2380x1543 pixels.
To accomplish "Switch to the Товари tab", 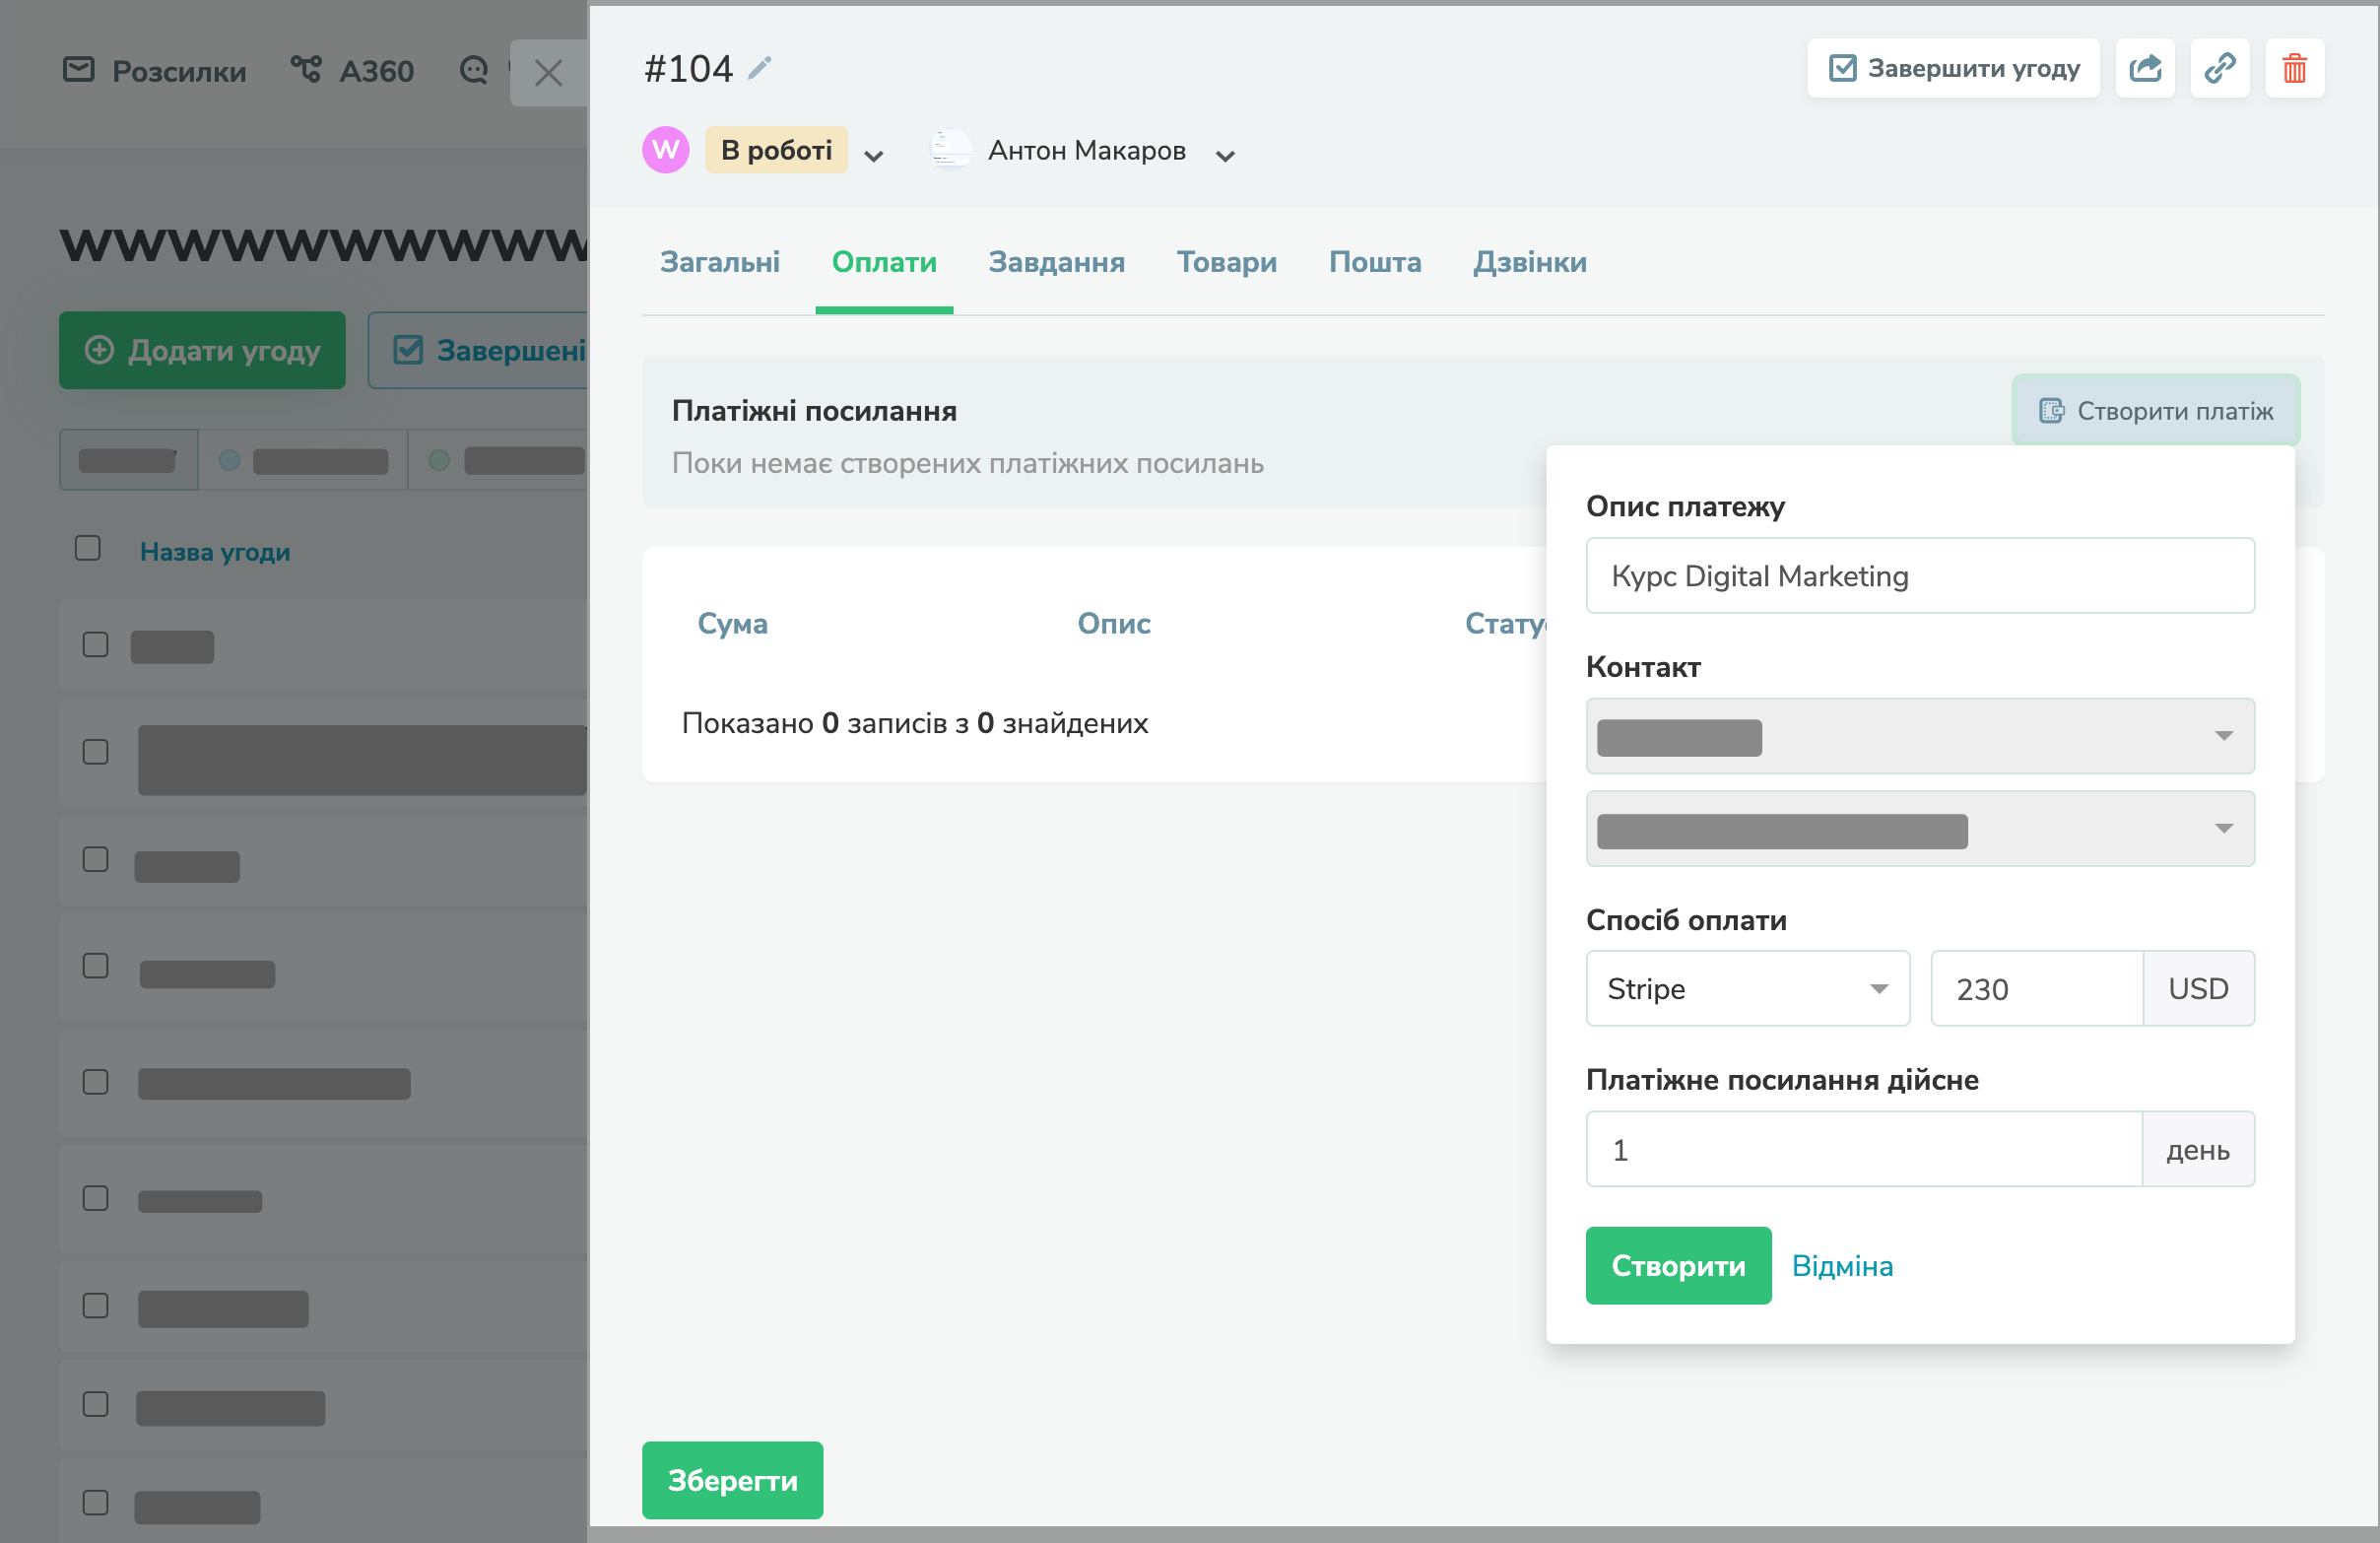I will point(1226,262).
